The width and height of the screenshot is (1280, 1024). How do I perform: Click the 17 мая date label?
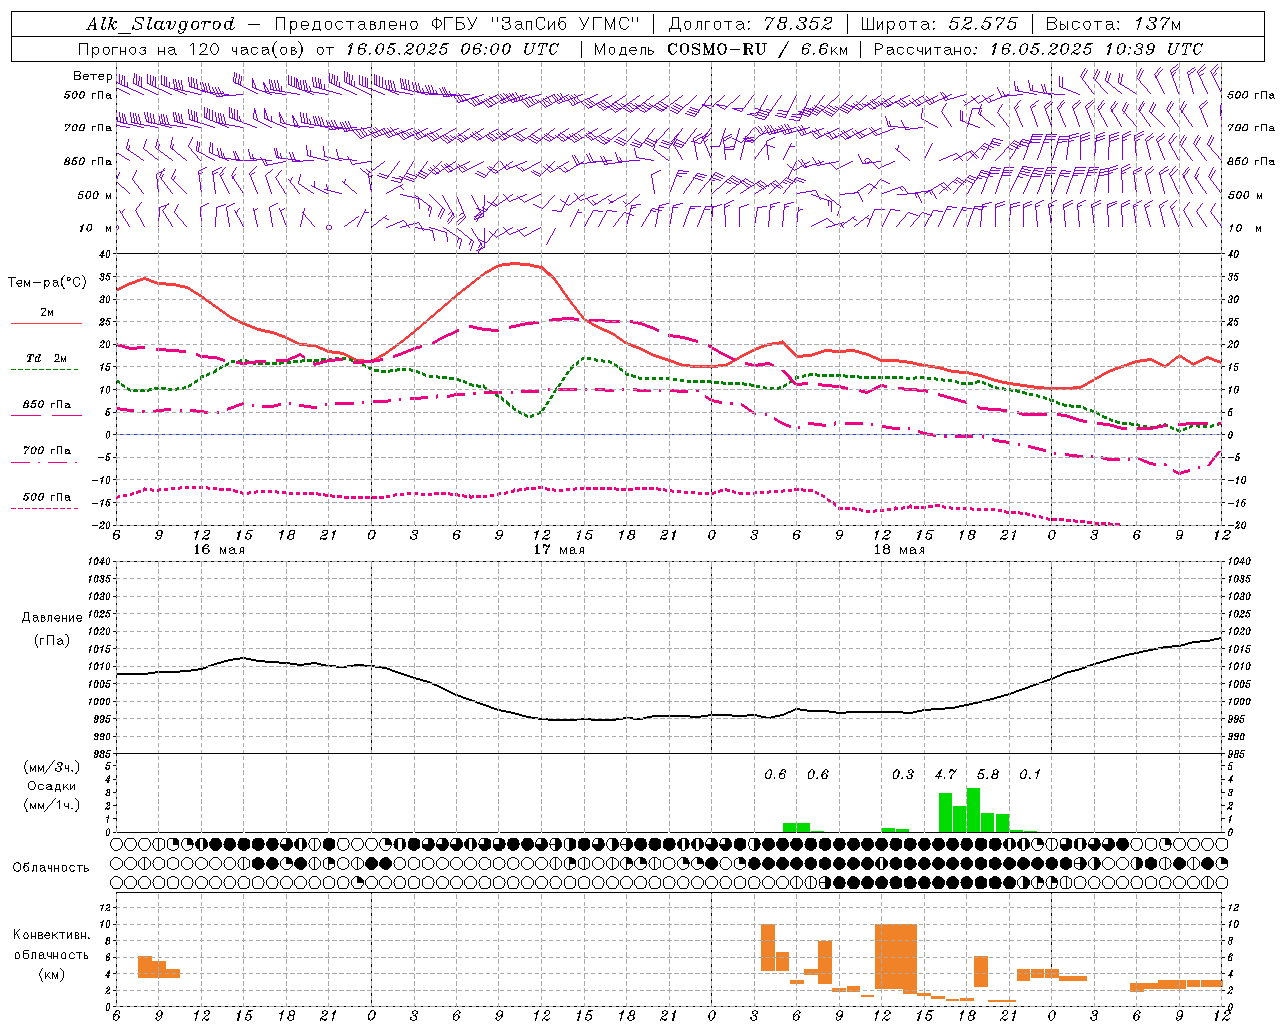[x=559, y=550]
